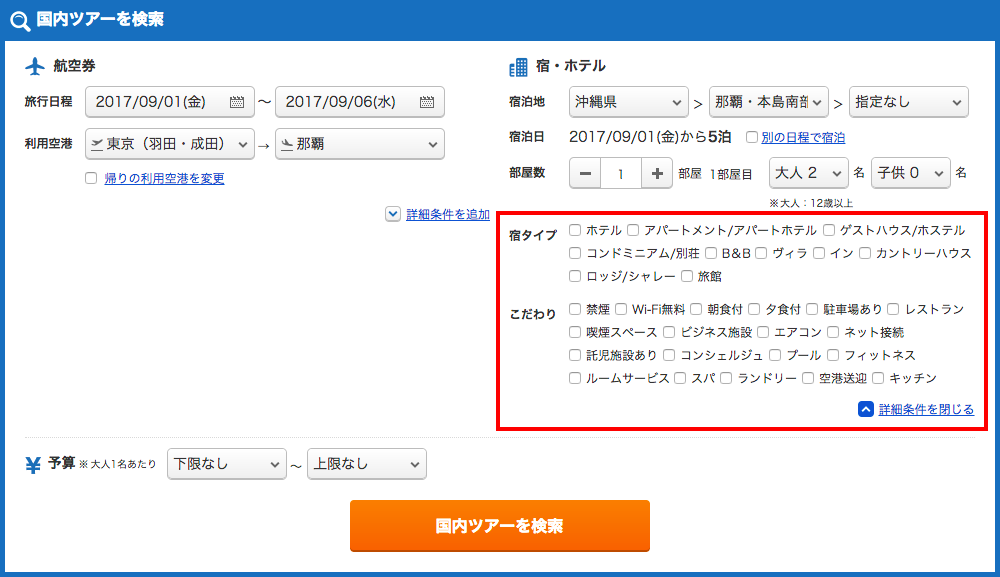
Task: Enable the ランドリー checkbox
Action: (x=726, y=378)
